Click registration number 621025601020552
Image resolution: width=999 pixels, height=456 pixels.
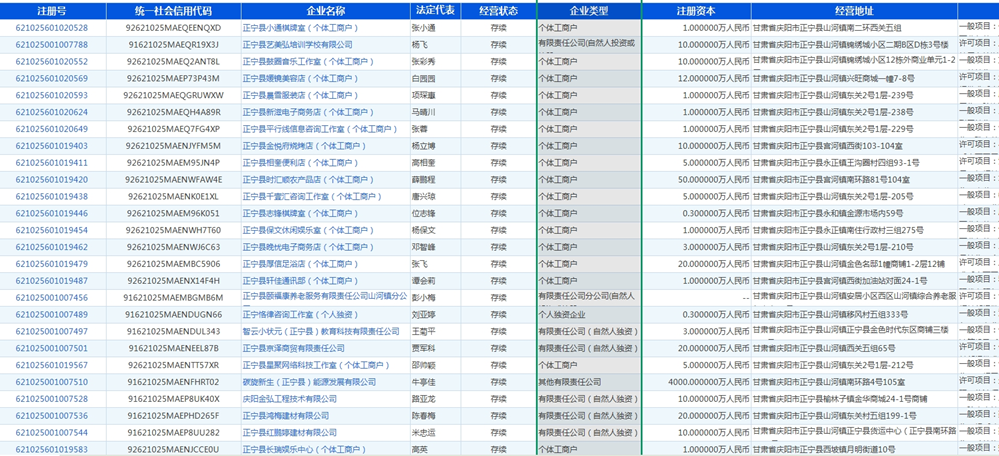tap(52, 62)
